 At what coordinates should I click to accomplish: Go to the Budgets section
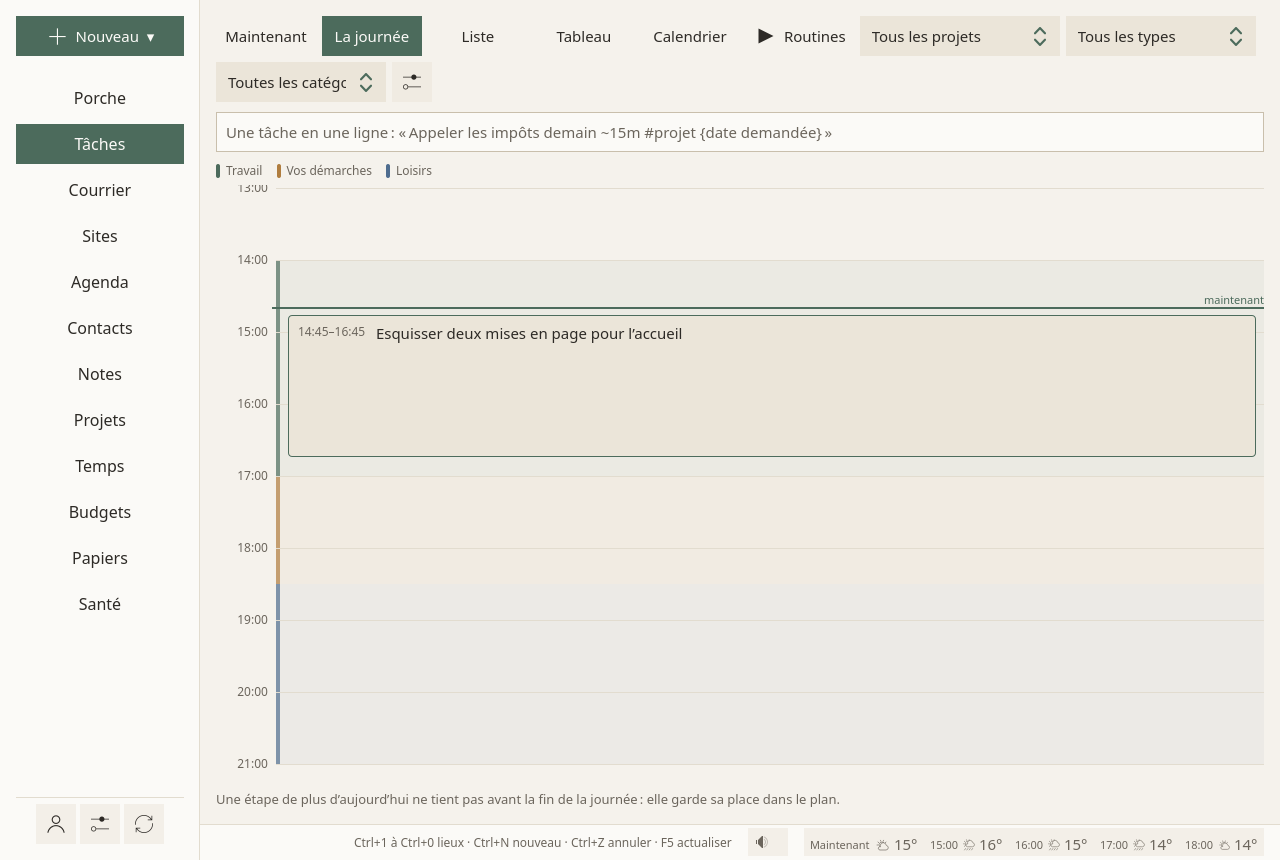coord(100,512)
